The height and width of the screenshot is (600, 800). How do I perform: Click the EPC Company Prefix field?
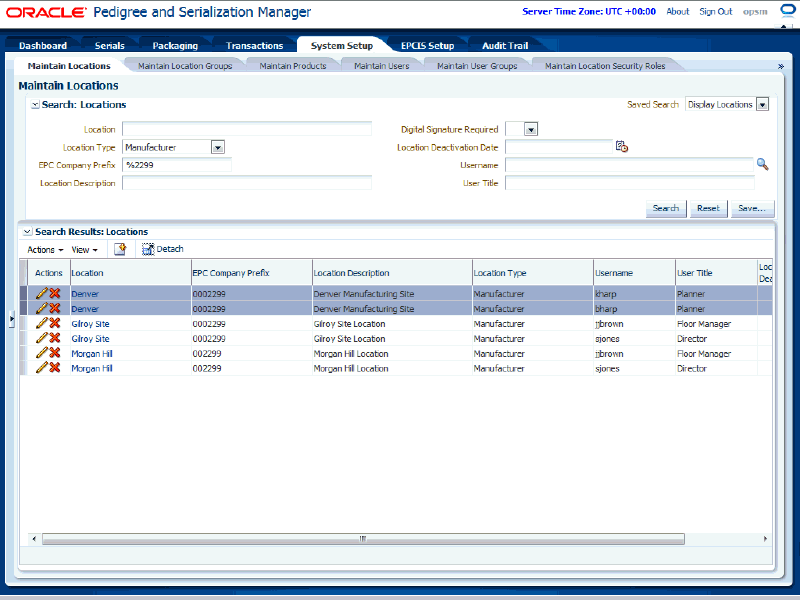[x=177, y=165]
